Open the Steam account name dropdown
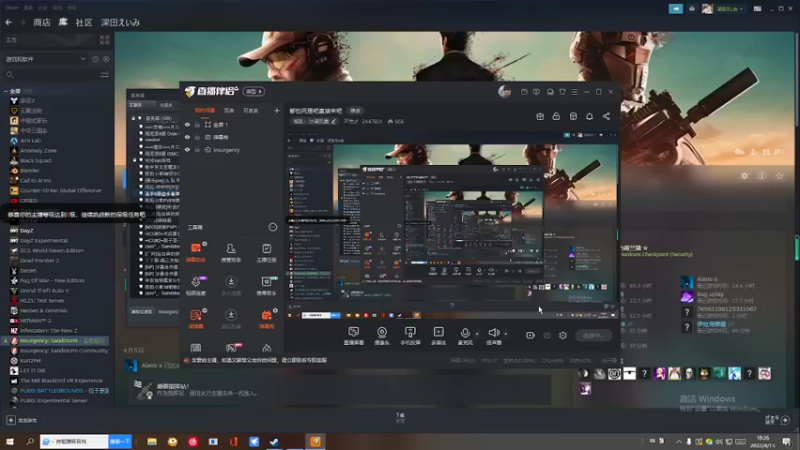 click(x=730, y=9)
